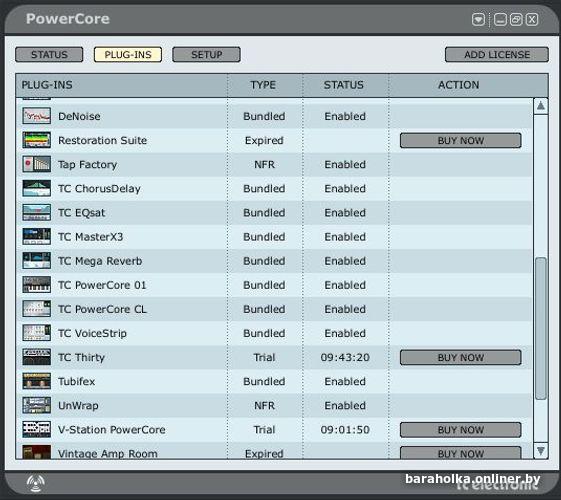This screenshot has width=561, height=500.
Task: Select the V-Station PowerCore name
Action: (x=112, y=430)
